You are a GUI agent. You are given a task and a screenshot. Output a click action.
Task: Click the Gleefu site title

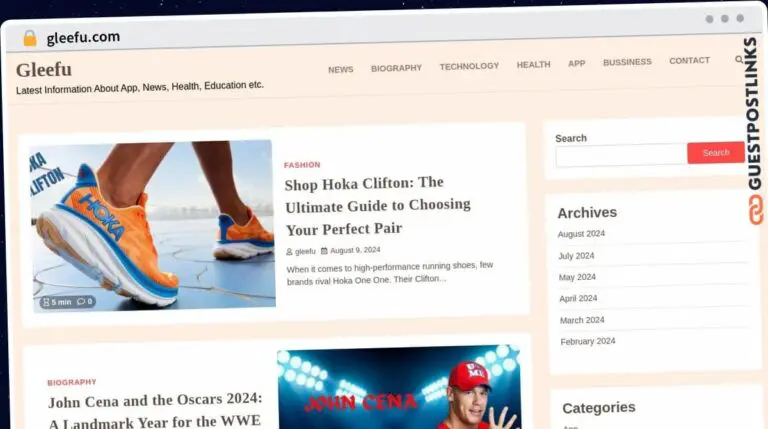click(44, 70)
